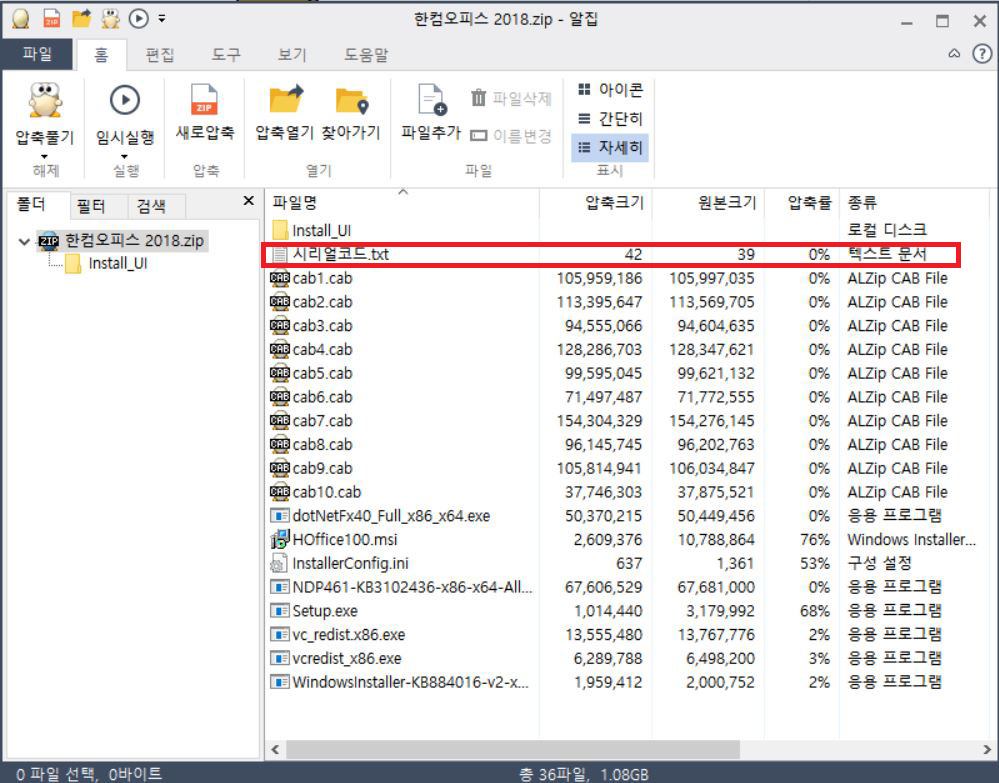Image resolution: width=999 pixels, height=783 pixels.
Task: Sort by the 종류 column header
Action: point(914,203)
